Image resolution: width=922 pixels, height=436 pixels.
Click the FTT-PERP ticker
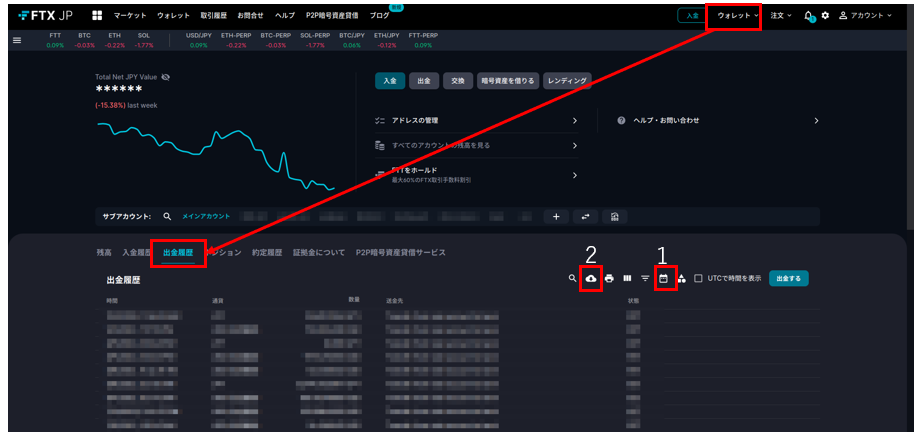click(x=423, y=40)
